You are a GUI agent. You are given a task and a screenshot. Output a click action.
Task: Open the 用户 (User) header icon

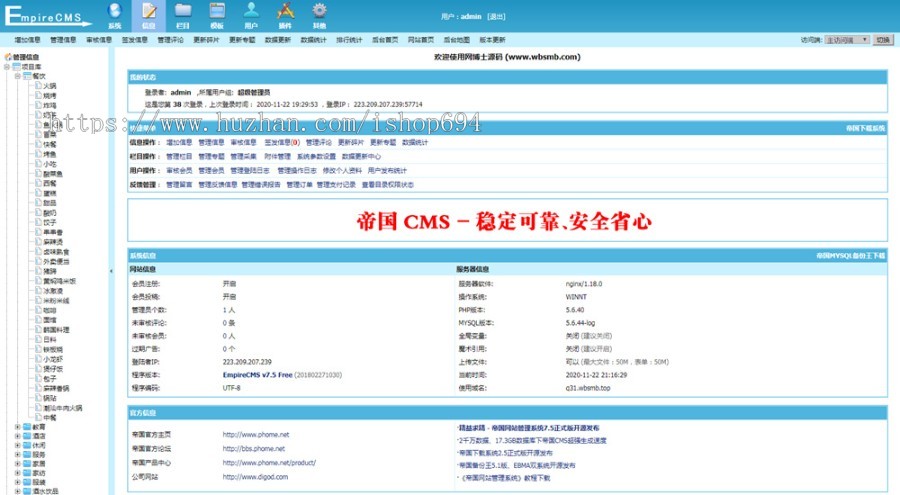coord(251,14)
